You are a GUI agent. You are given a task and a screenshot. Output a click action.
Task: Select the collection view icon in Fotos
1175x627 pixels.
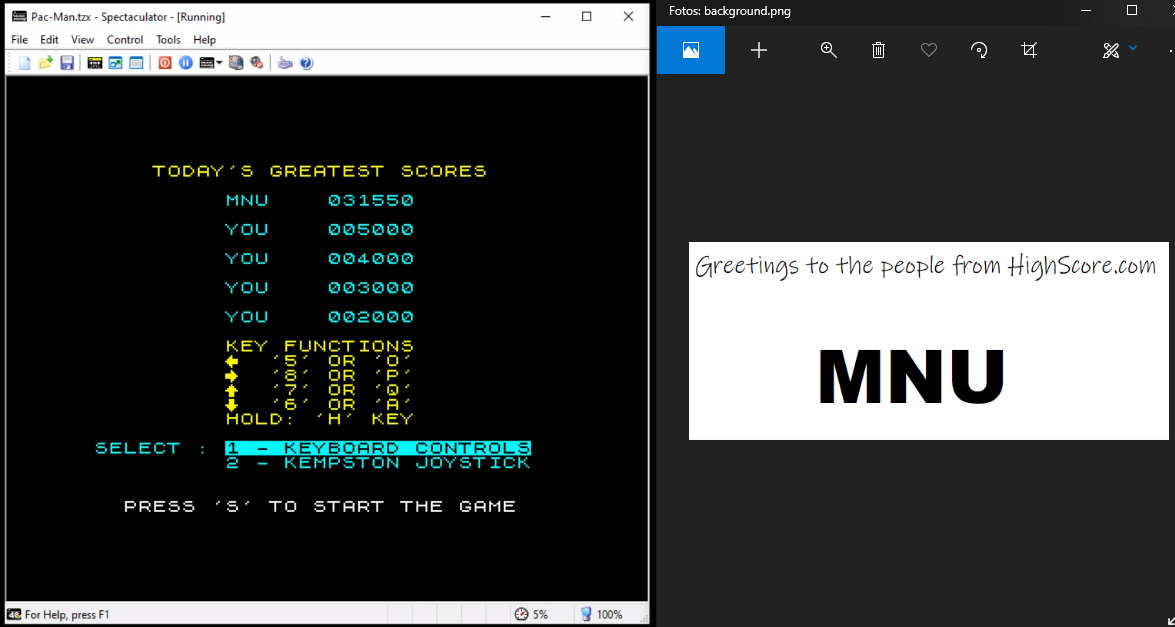(691, 50)
